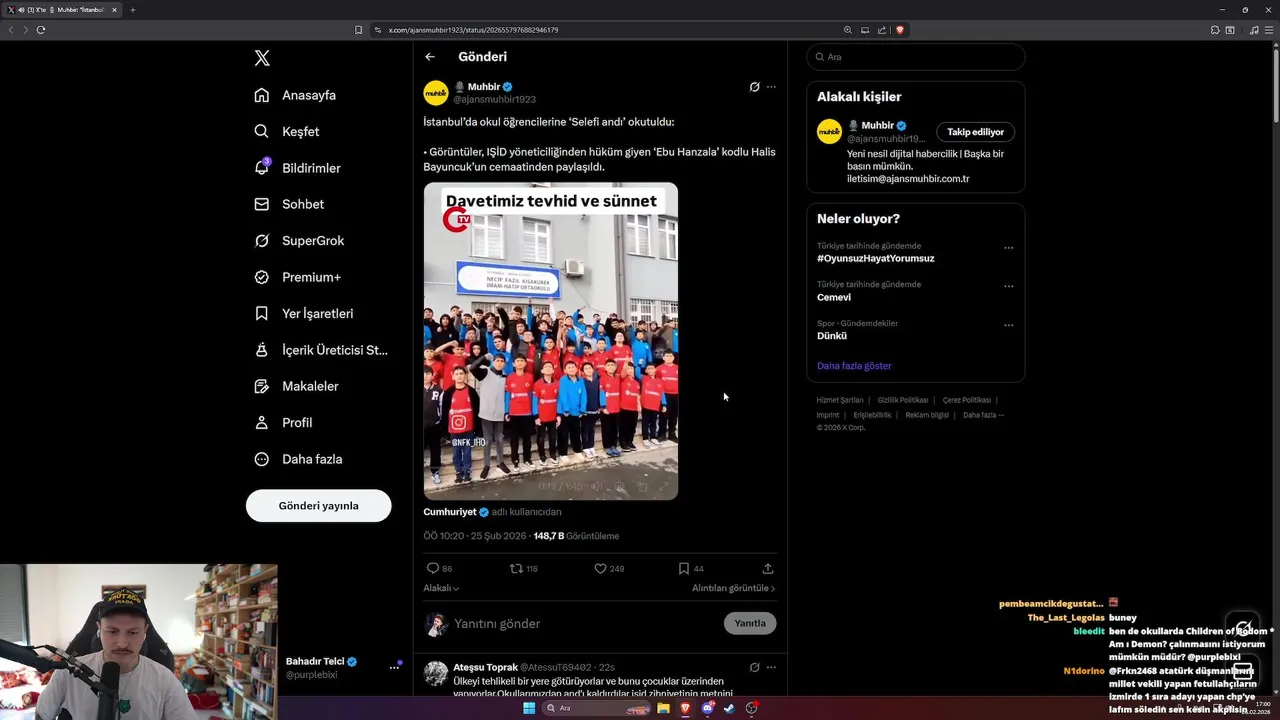Open #OyunsuzHayatYorumsuz trending topic
The image size is (1280, 720).
[876, 258]
